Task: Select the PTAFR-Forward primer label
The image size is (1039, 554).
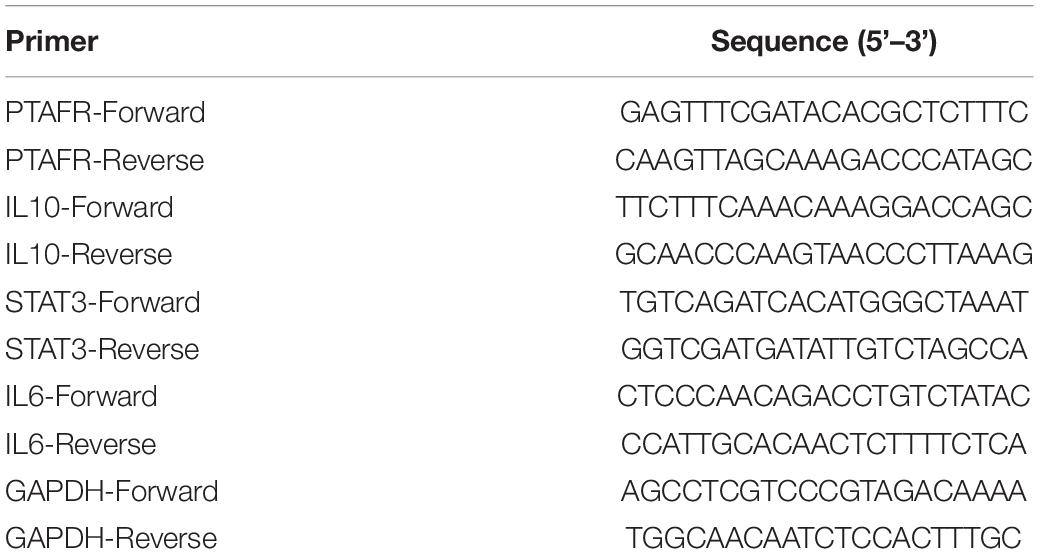Action: click(x=105, y=112)
